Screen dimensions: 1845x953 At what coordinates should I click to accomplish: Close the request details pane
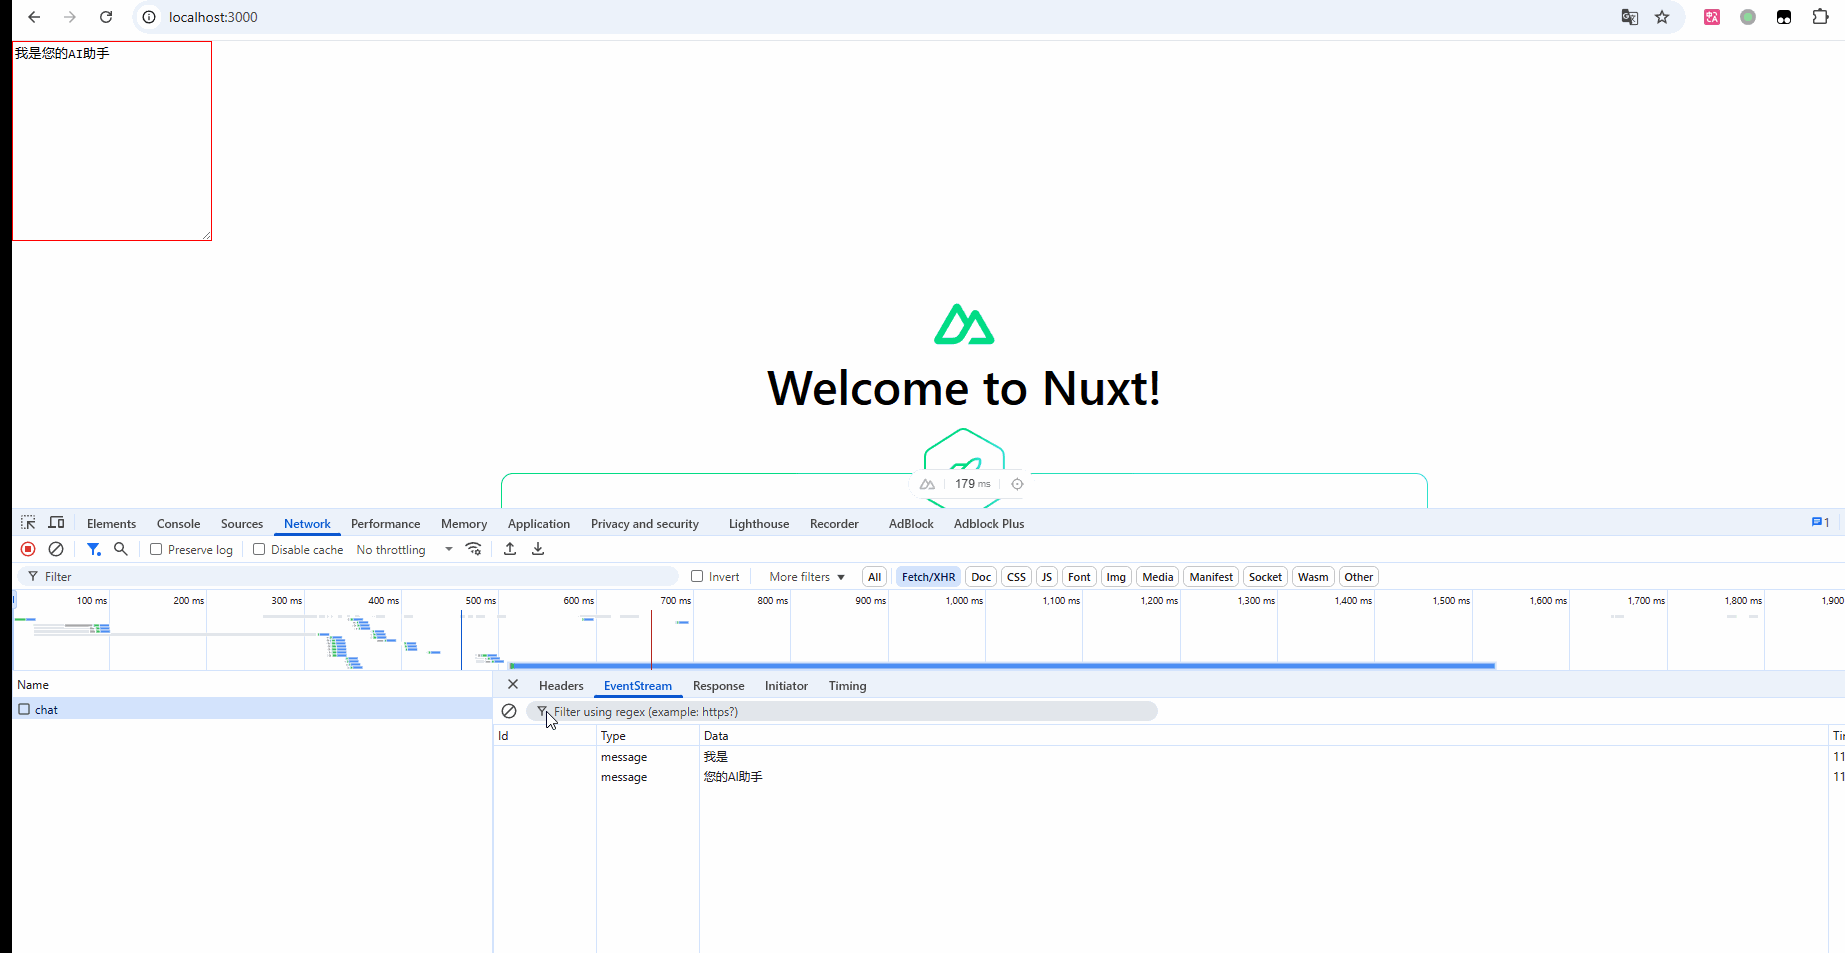coord(513,685)
